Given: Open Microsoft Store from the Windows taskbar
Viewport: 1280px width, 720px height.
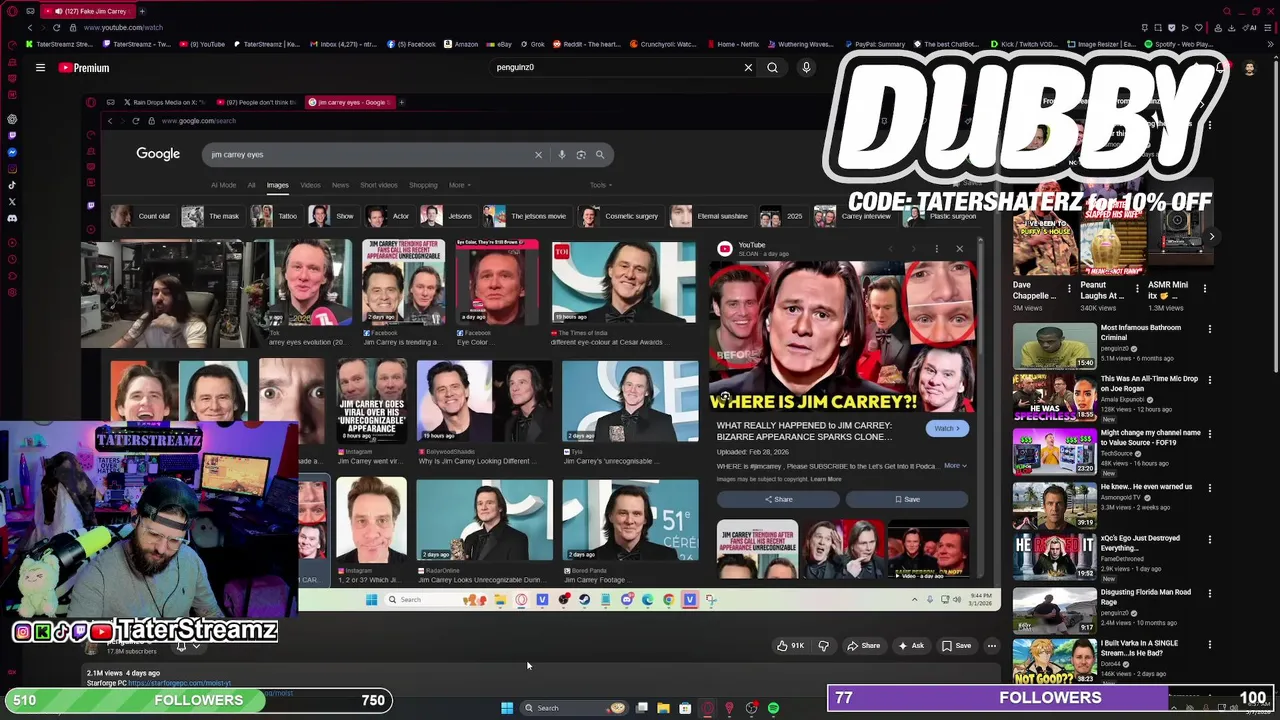Looking at the screenshot, I should tap(685, 708).
